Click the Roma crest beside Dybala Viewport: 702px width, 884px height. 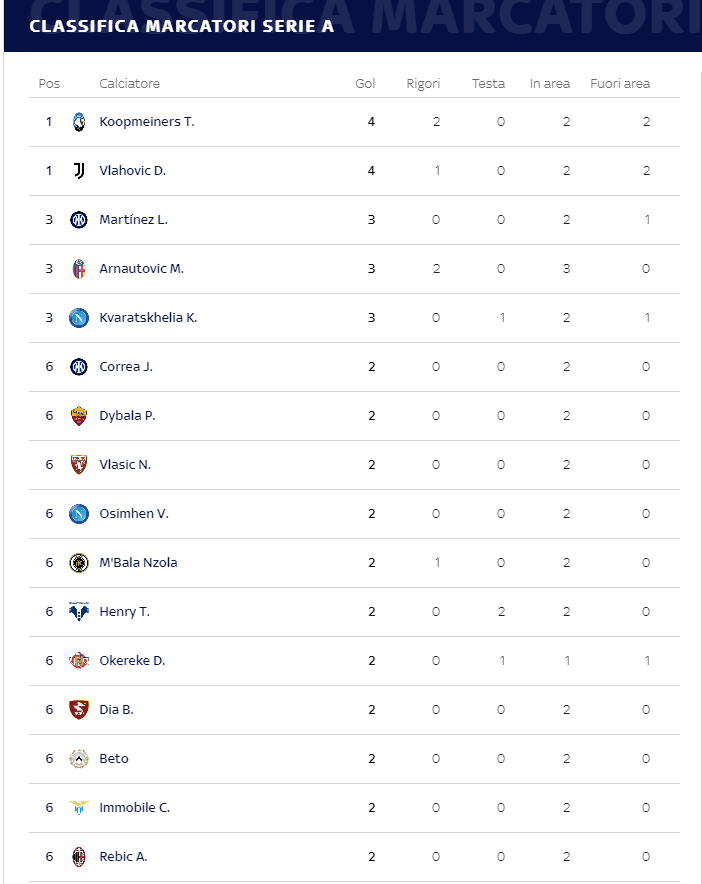click(79, 416)
